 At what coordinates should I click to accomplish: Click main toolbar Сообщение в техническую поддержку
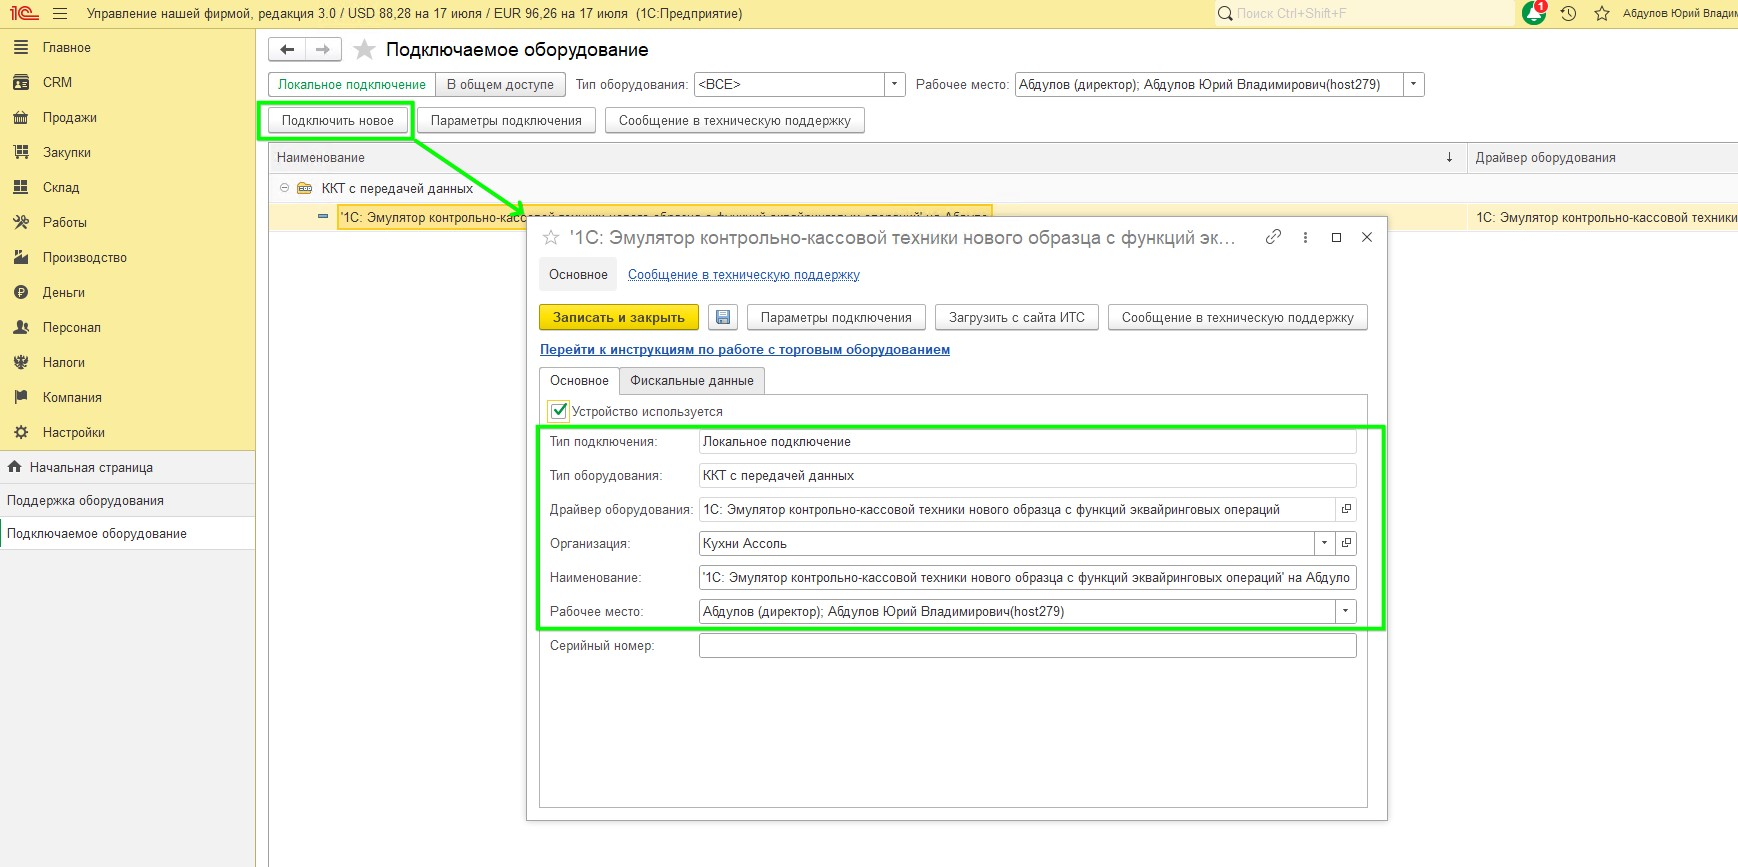coord(735,121)
